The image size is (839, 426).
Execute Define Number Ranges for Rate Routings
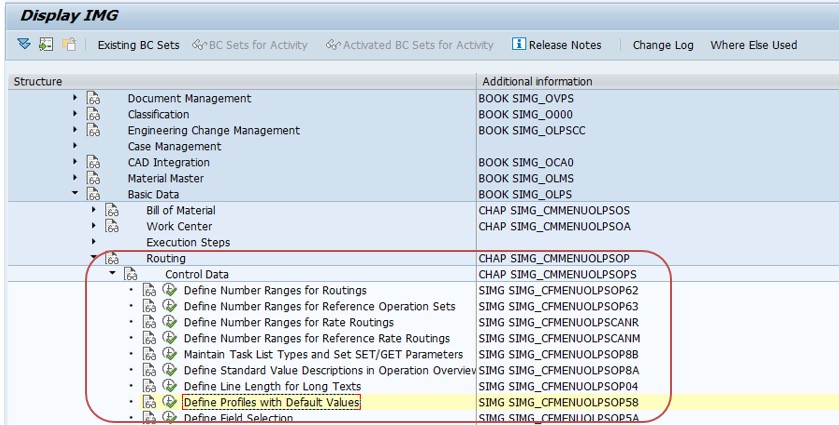170,322
